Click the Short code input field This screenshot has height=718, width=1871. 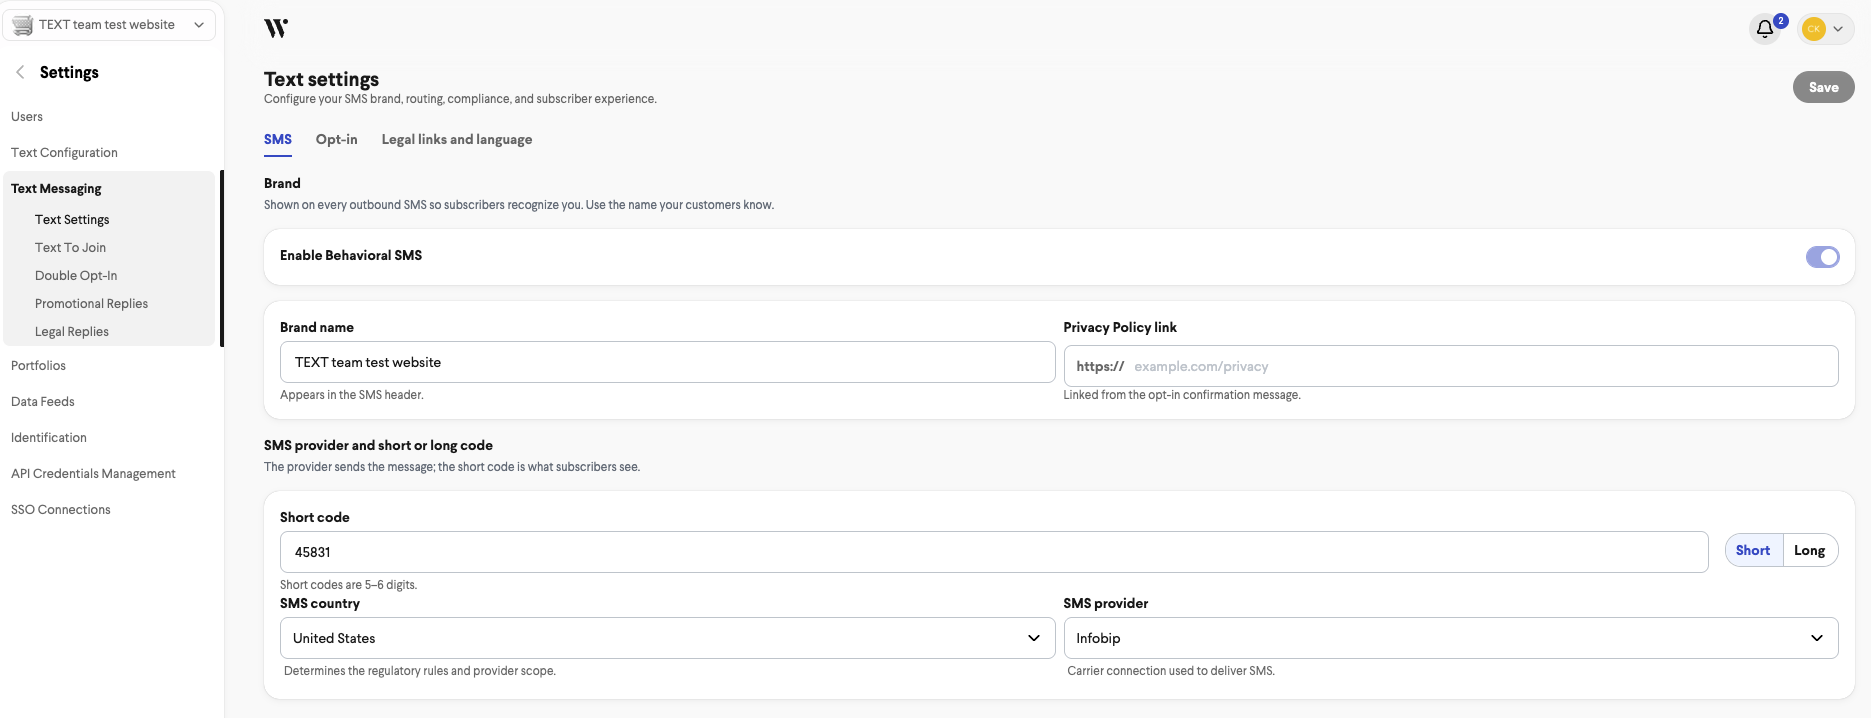994,552
